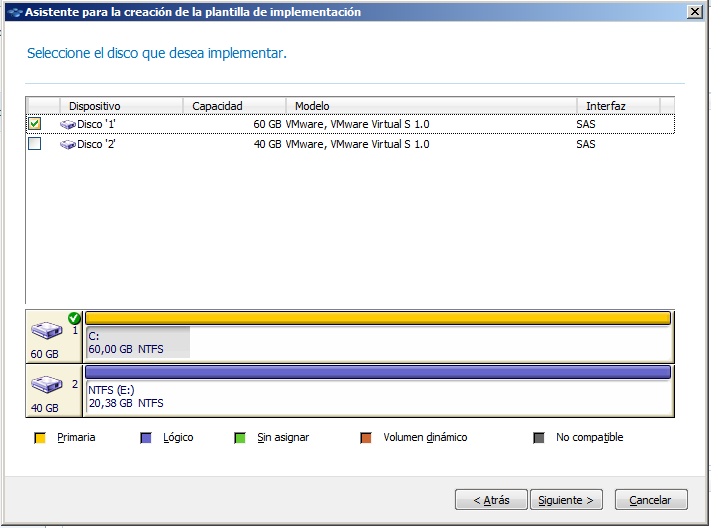This screenshot has width=711, height=528.
Task: Click the '40 GB' capacity of Disco '2'
Action: tap(267, 144)
